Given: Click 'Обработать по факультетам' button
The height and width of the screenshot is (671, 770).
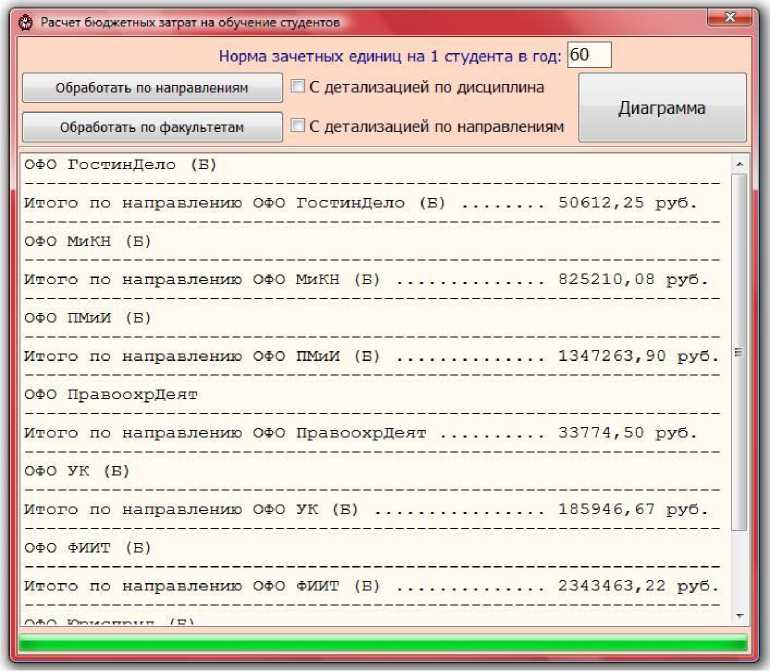Looking at the screenshot, I should tap(152, 127).
